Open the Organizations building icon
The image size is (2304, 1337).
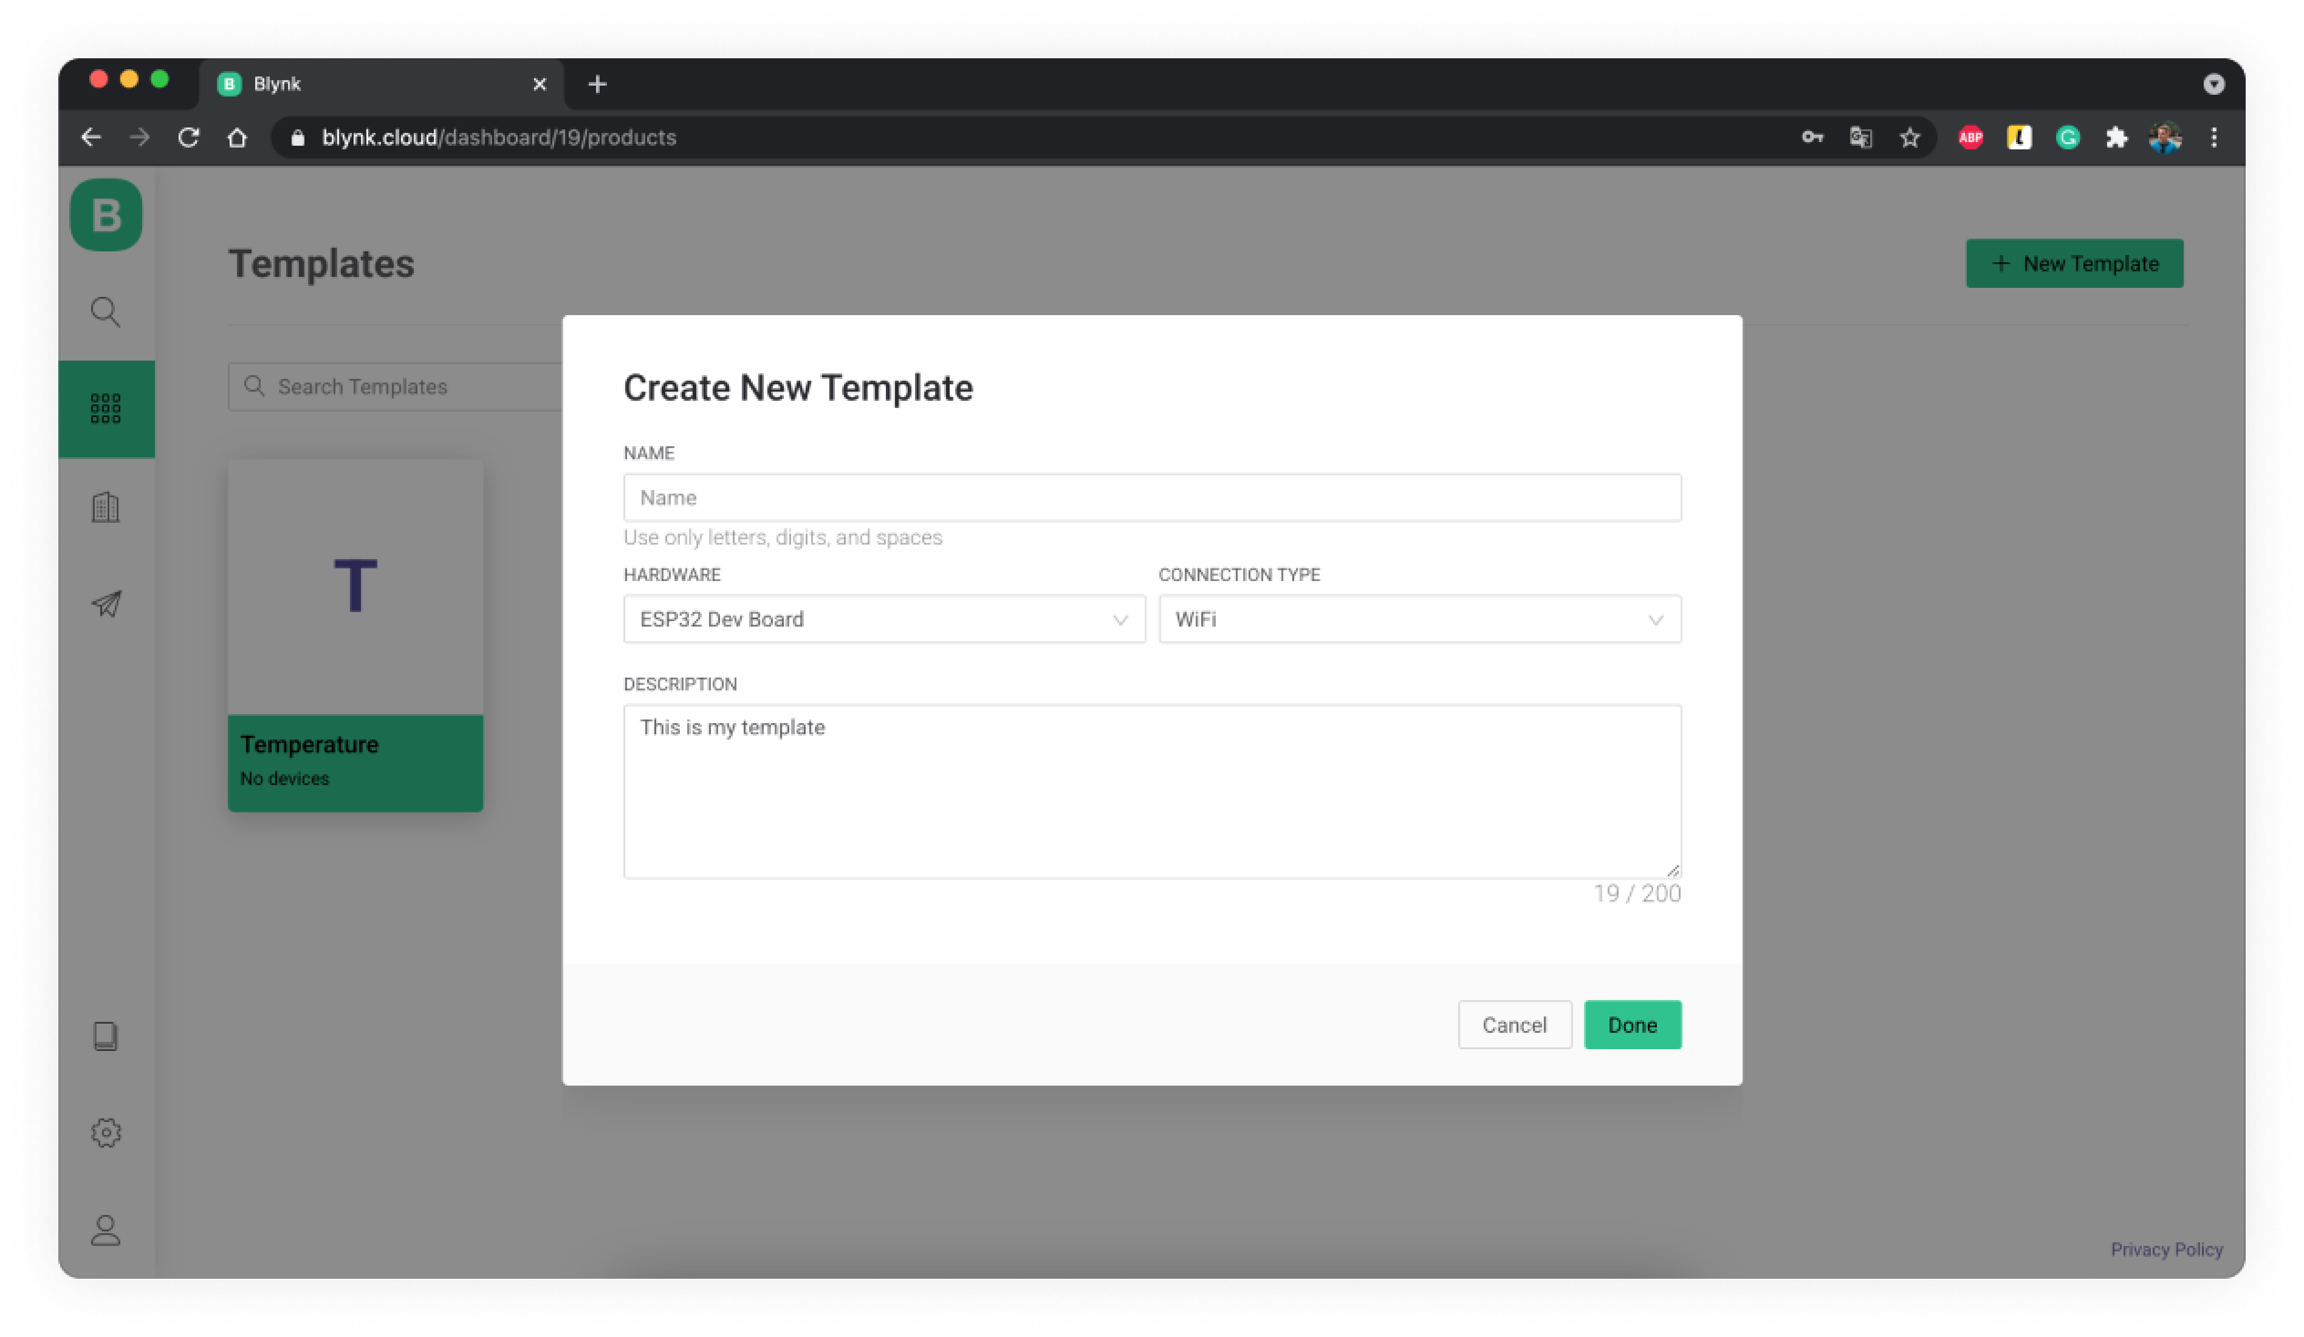point(106,507)
